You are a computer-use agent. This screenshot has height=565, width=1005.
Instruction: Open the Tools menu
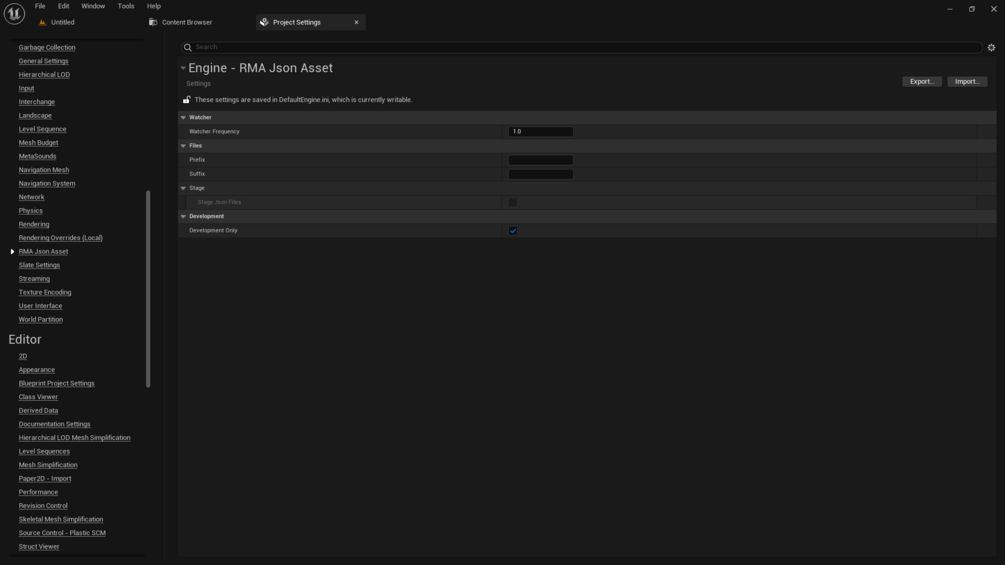coord(126,6)
